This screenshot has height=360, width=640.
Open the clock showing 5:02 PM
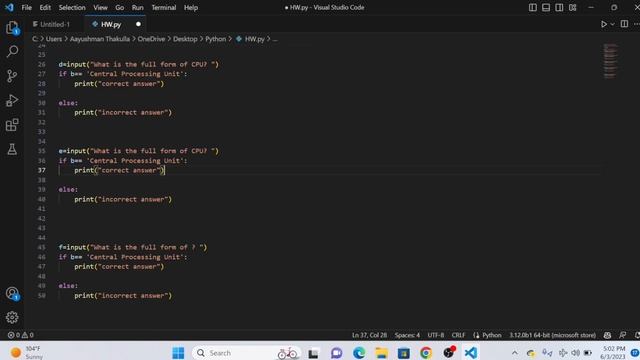(x=614, y=353)
